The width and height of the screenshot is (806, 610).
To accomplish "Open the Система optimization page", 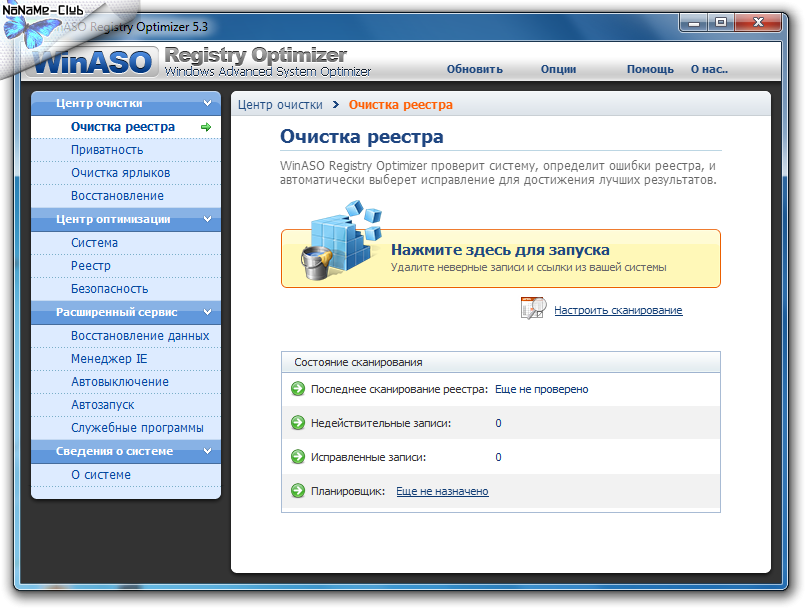I will [126, 243].
